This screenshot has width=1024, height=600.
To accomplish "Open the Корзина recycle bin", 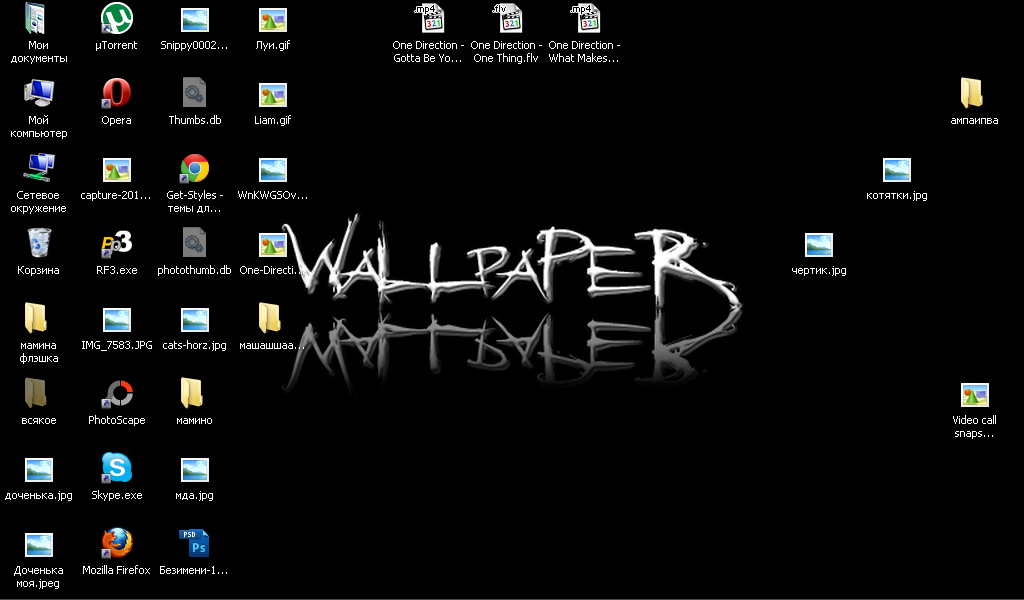I will pyautogui.click(x=39, y=244).
